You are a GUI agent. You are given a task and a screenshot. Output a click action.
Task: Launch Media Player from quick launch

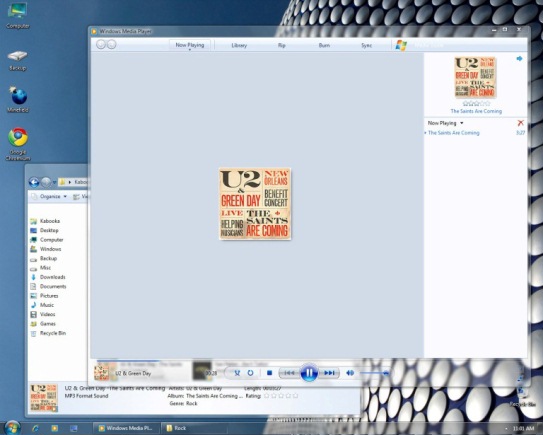54,428
